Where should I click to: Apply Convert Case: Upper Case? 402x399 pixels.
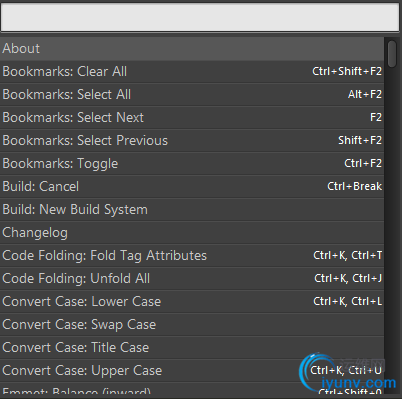[192, 371]
